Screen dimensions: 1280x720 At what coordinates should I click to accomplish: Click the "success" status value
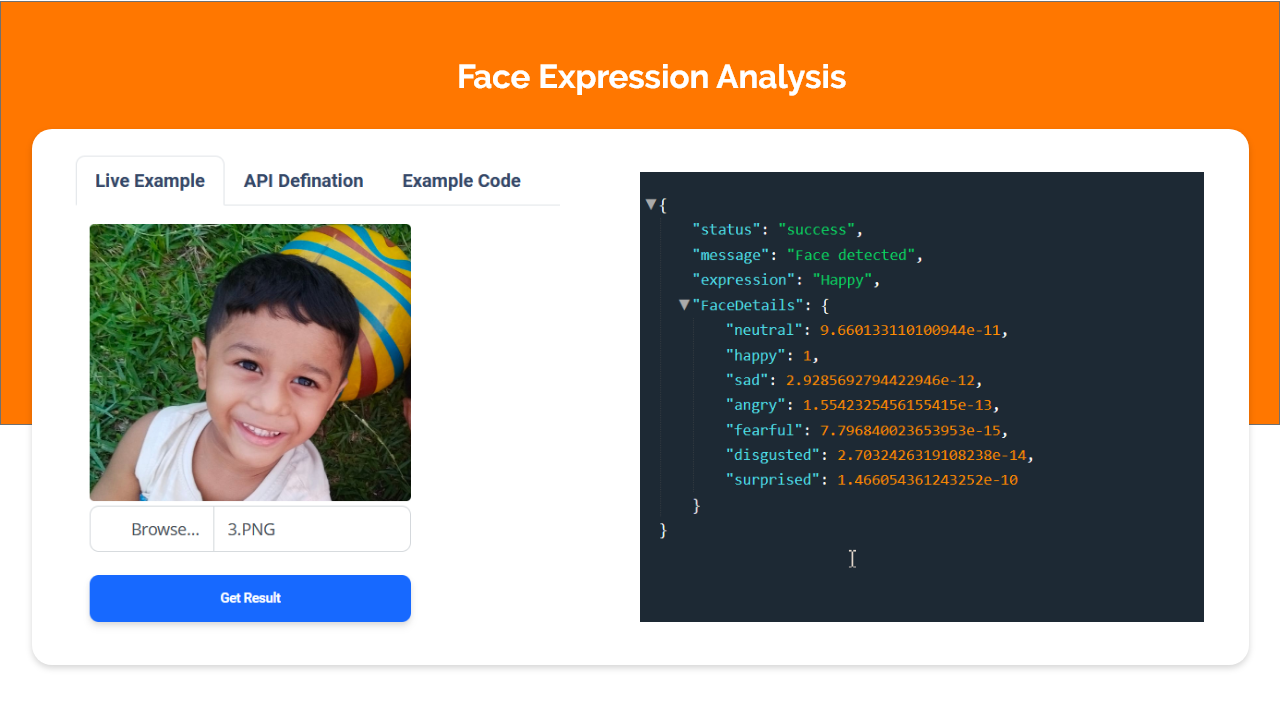(815, 230)
